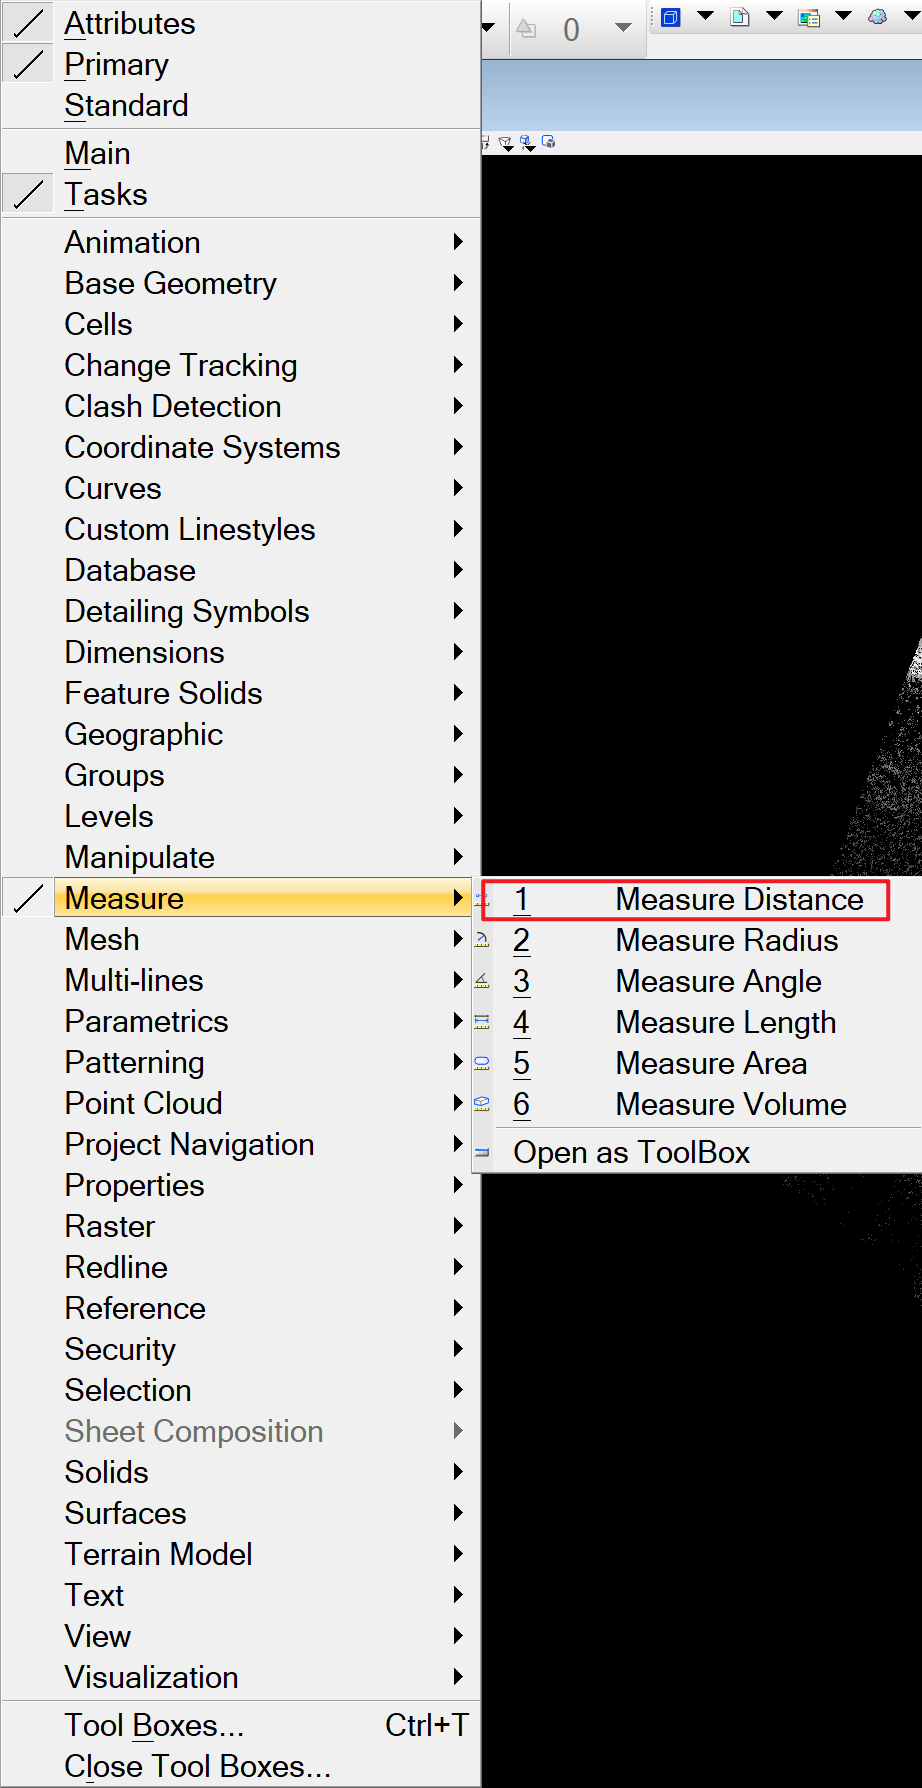Expand the Mesh submenu arrow

tap(458, 939)
